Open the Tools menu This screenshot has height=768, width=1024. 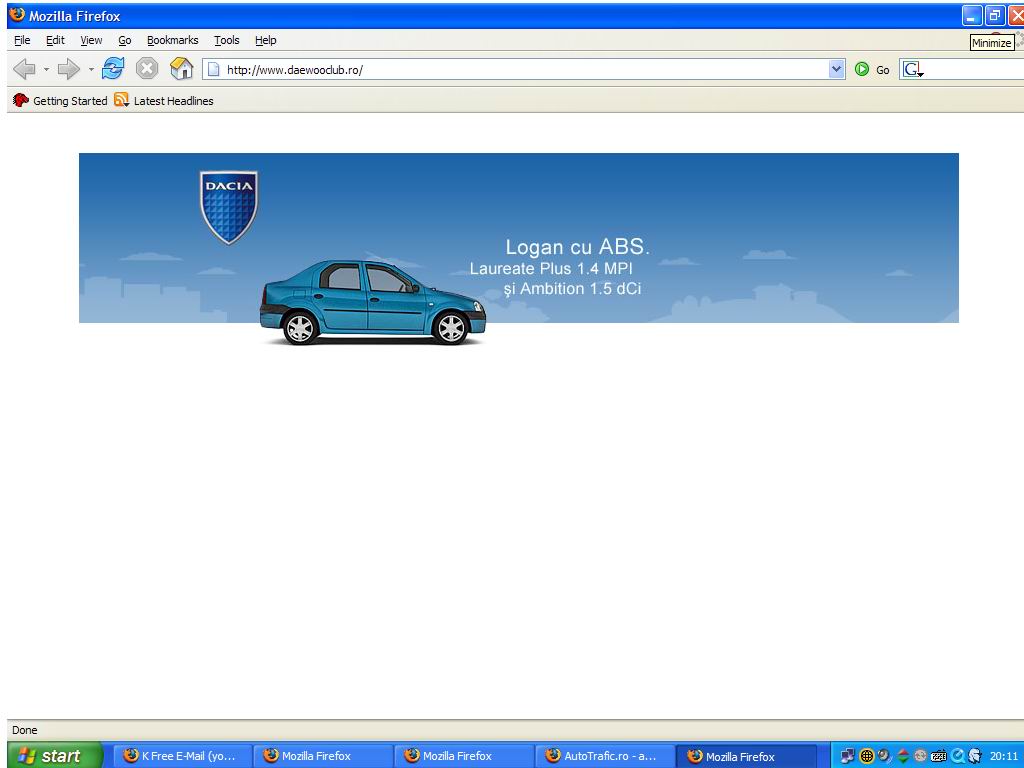(227, 40)
